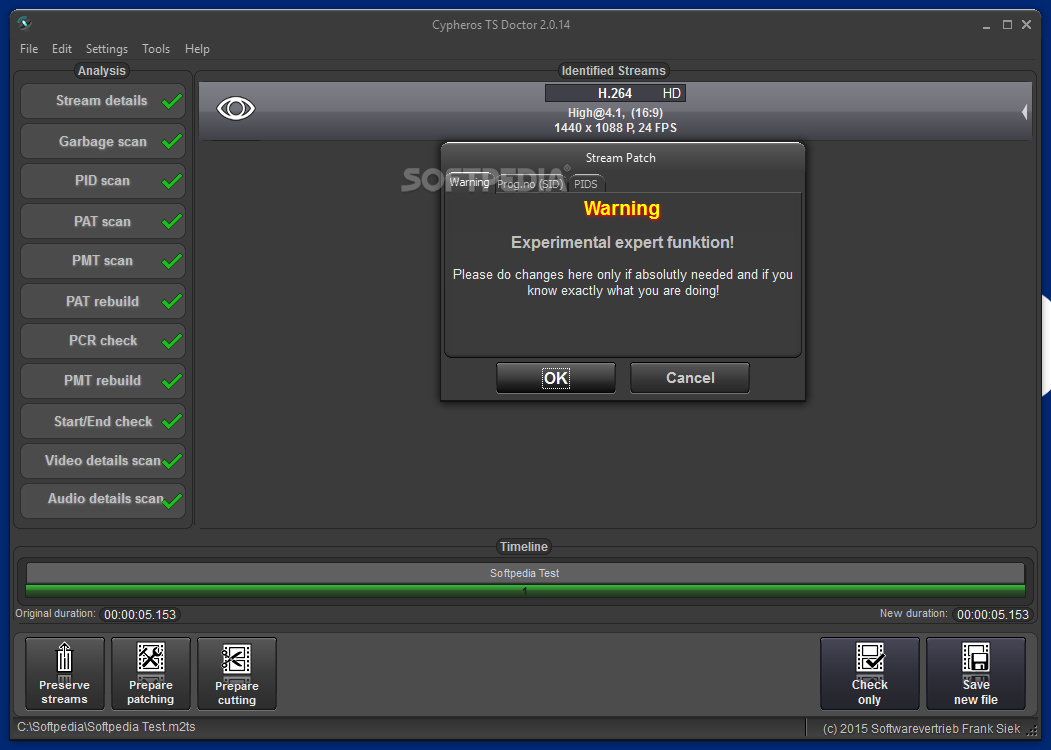Open the Tools menu
The height and width of the screenshot is (750, 1051).
click(x=156, y=49)
